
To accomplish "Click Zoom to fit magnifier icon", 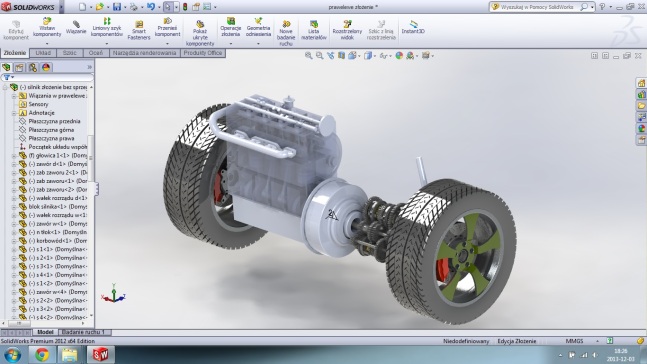I will [308, 56].
